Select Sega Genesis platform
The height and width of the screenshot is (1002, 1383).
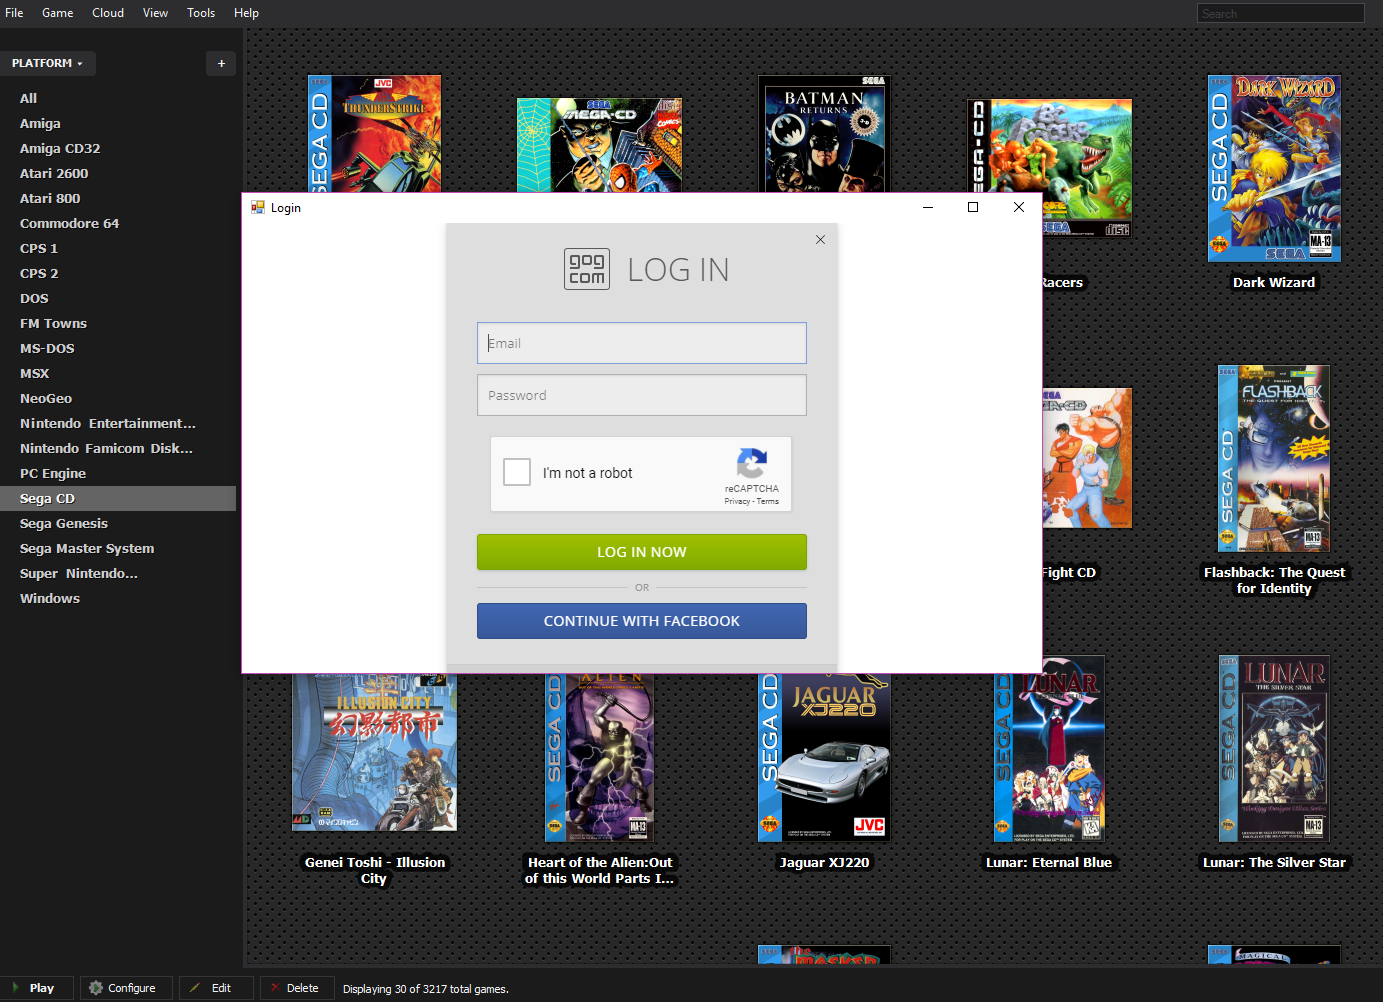pyautogui.click(x=118, y=523)
